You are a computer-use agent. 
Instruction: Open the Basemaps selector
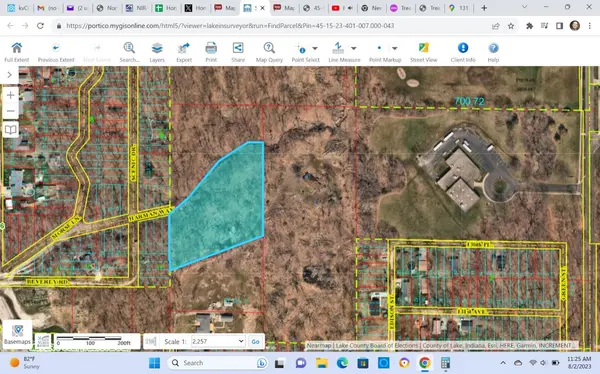click(17, 334)
